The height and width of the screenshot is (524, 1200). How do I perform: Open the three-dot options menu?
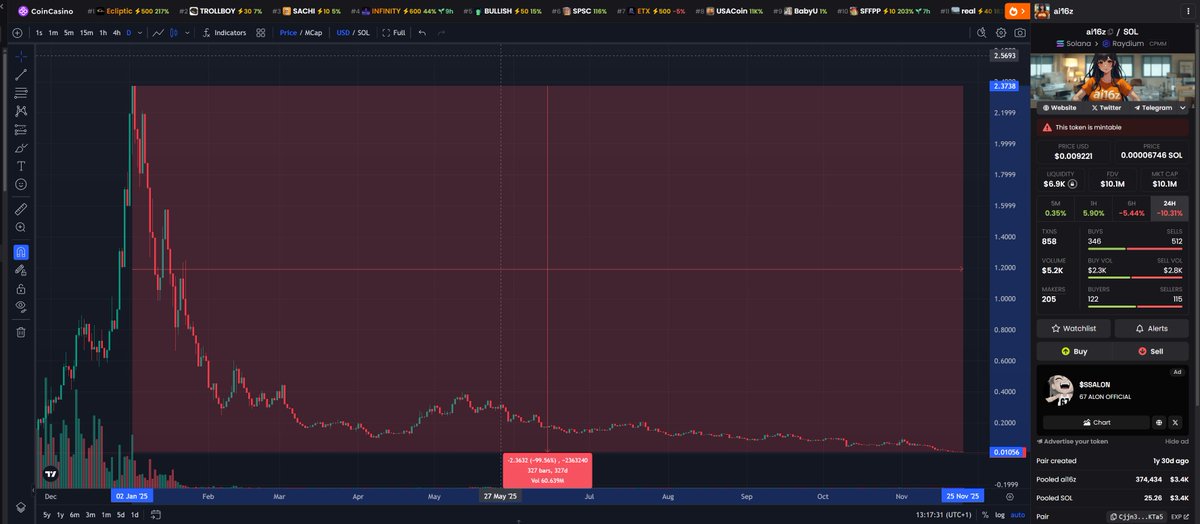click(1188, 11)
